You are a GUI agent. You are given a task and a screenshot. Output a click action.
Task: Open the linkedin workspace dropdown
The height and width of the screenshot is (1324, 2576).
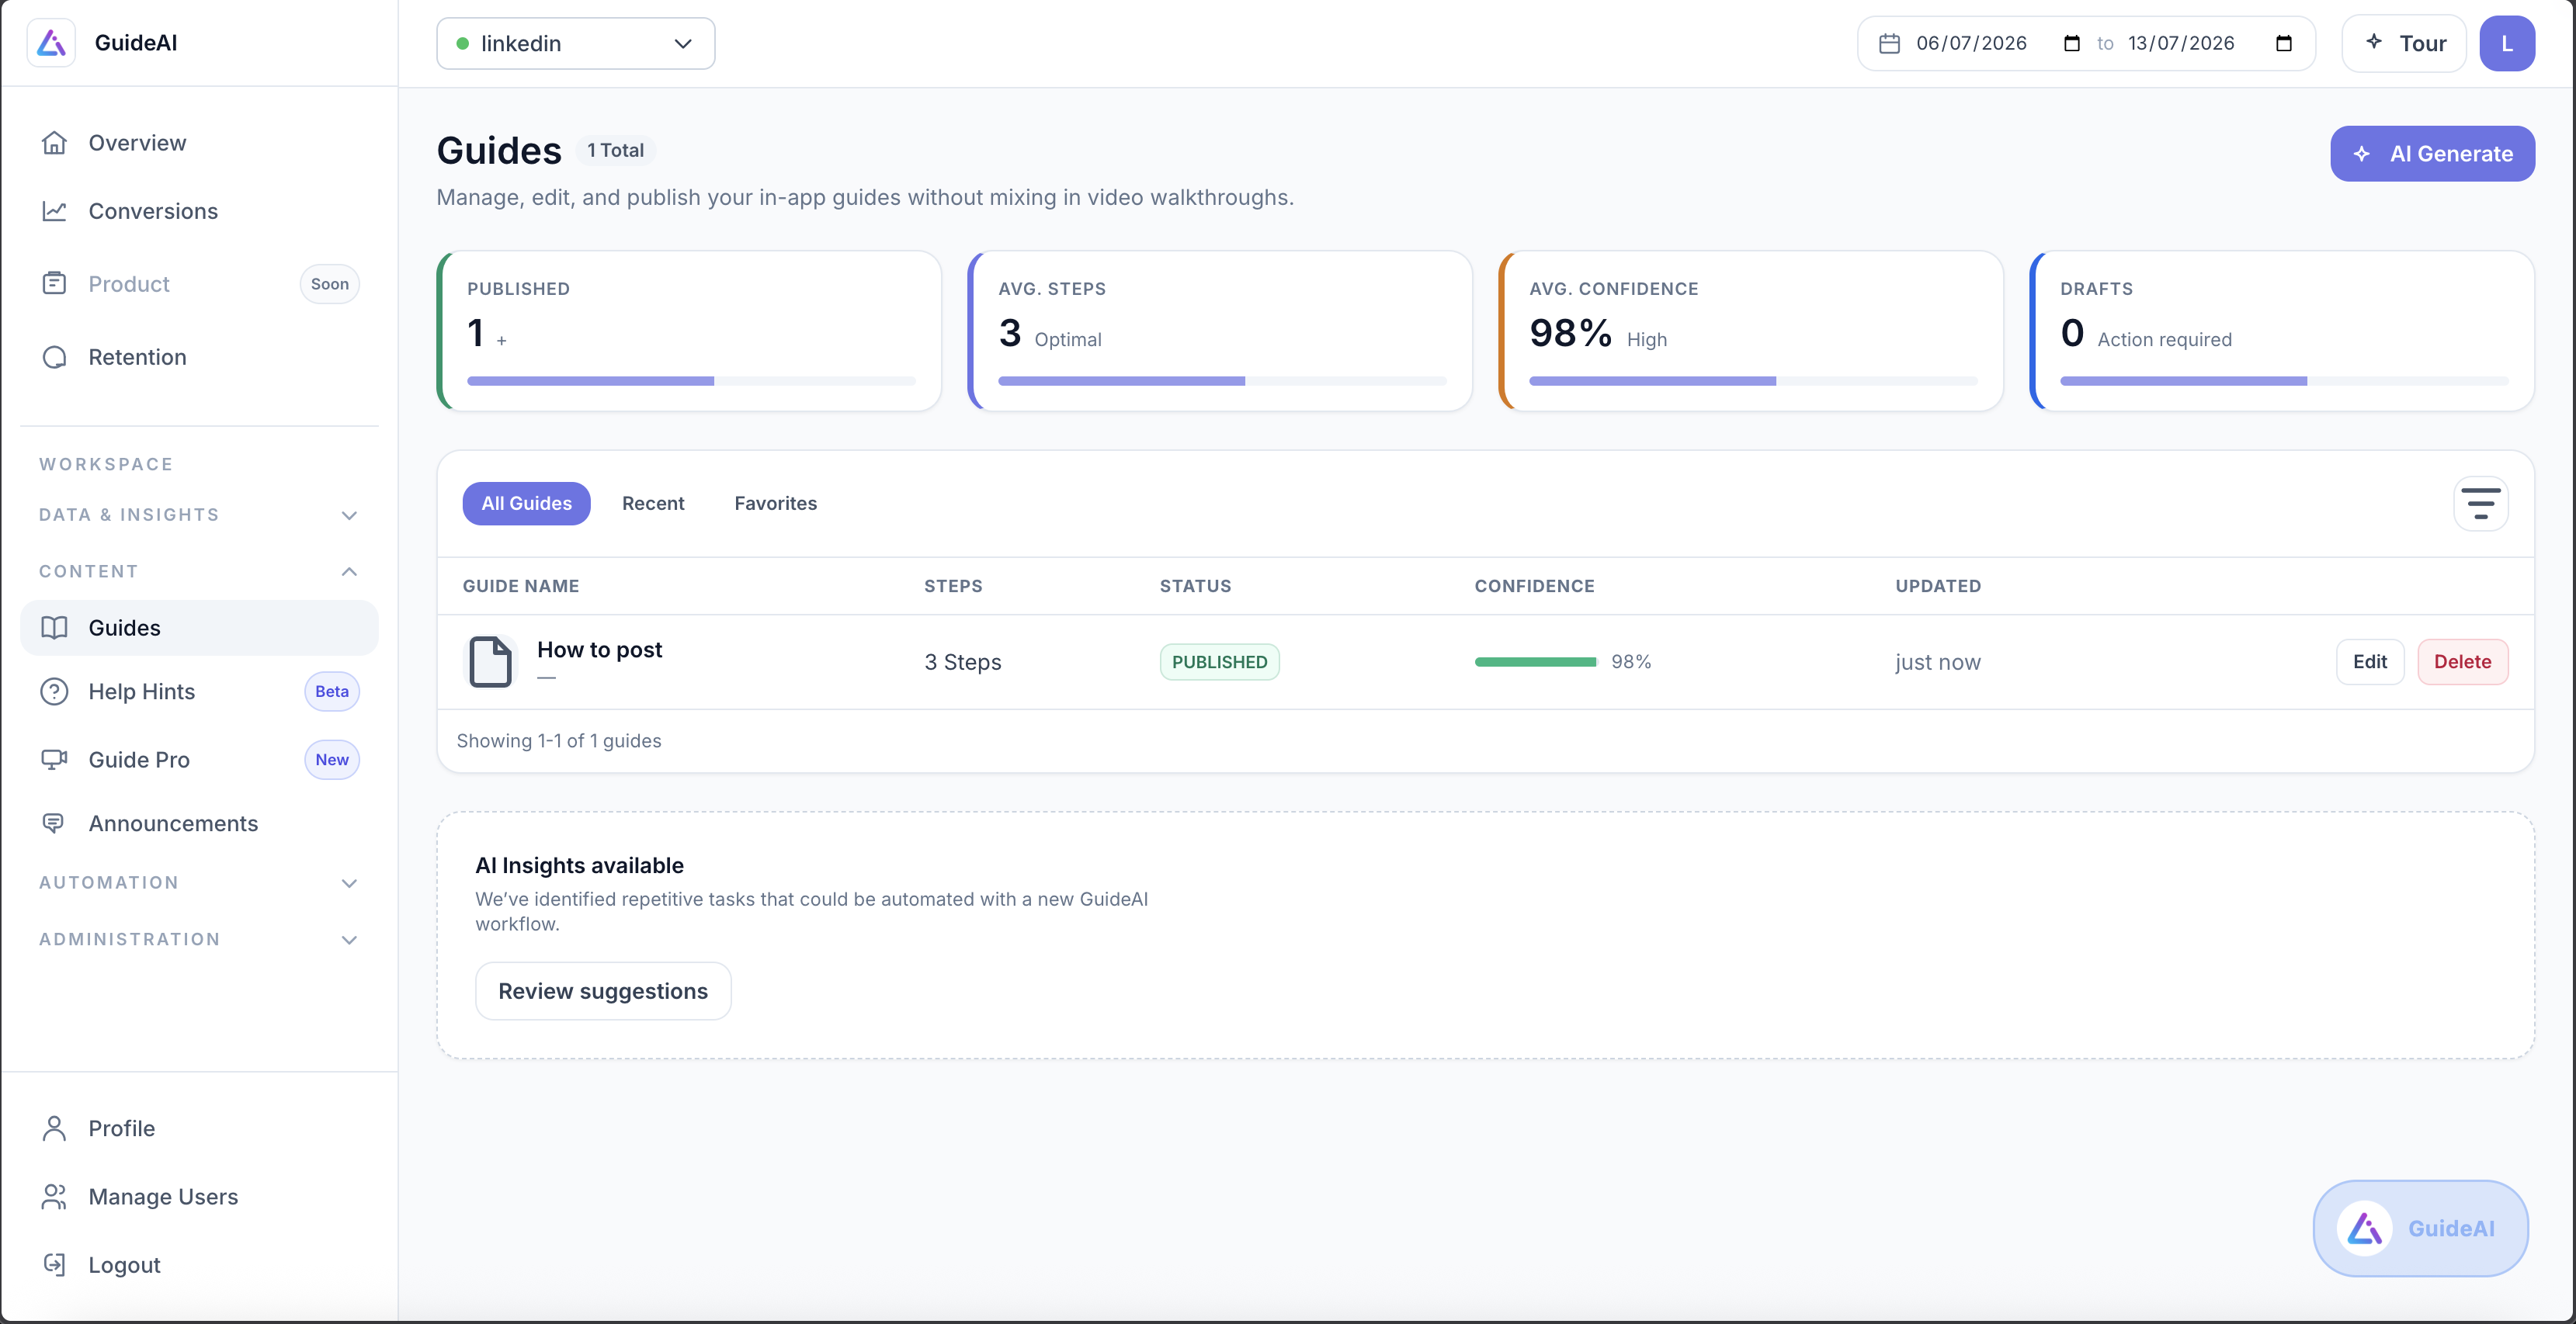point(576,43)
